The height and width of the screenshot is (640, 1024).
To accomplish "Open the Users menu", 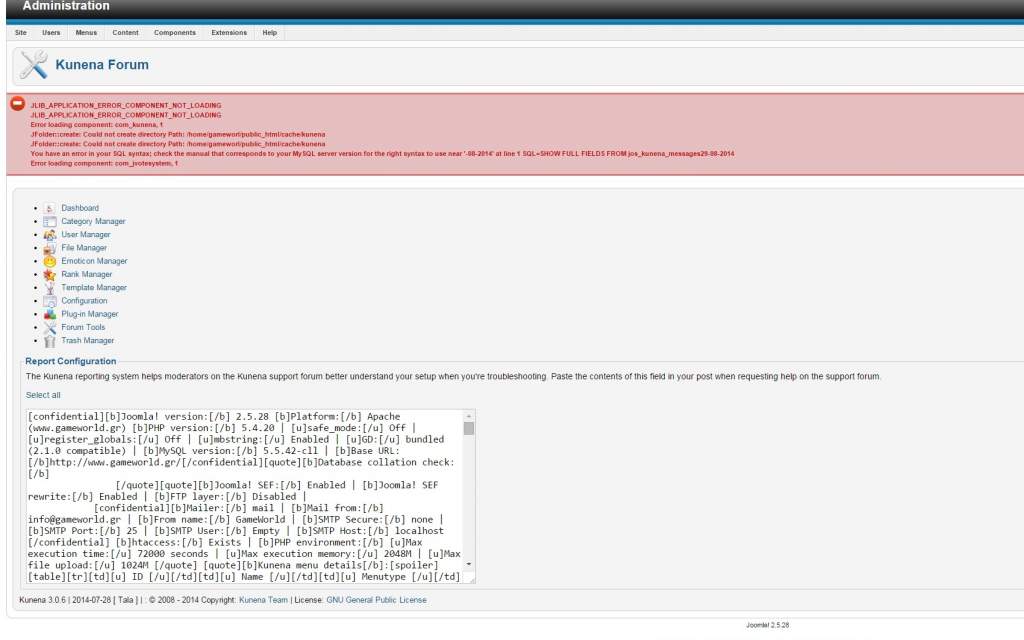I will (51, 33).
